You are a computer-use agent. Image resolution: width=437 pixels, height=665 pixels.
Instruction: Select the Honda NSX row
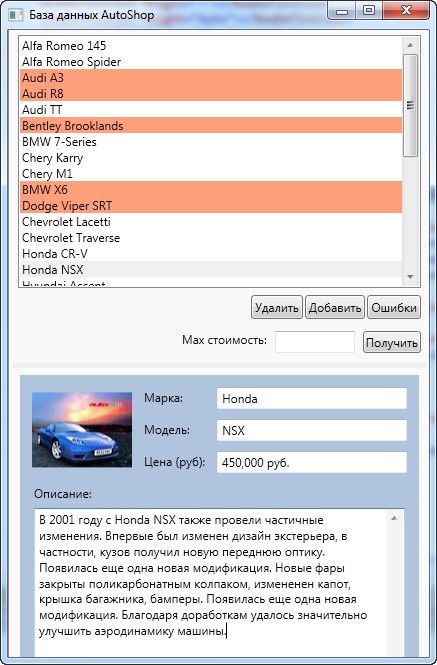(211, 269)
